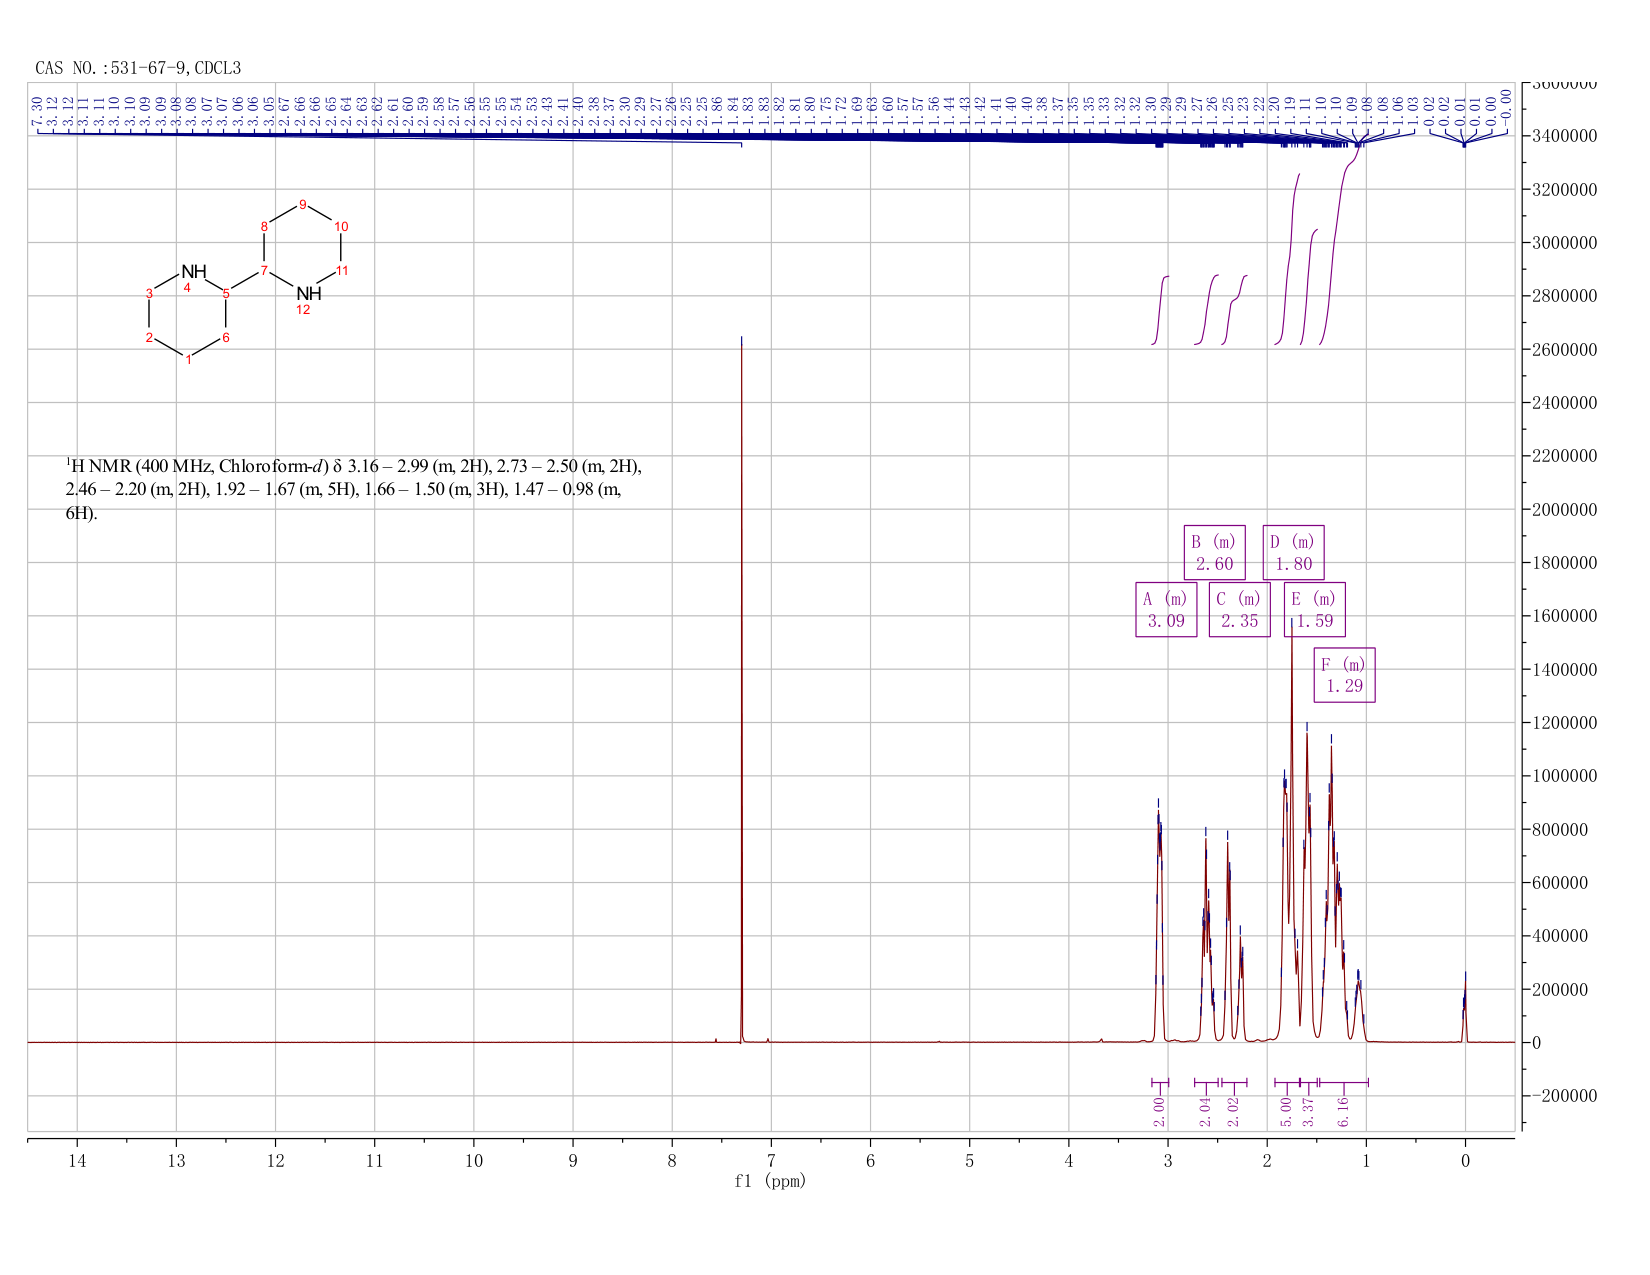This screenshot has height=1275, width=1650.
Task: Click carbon atom 9 in the structure
Action: tap(303, 204)
